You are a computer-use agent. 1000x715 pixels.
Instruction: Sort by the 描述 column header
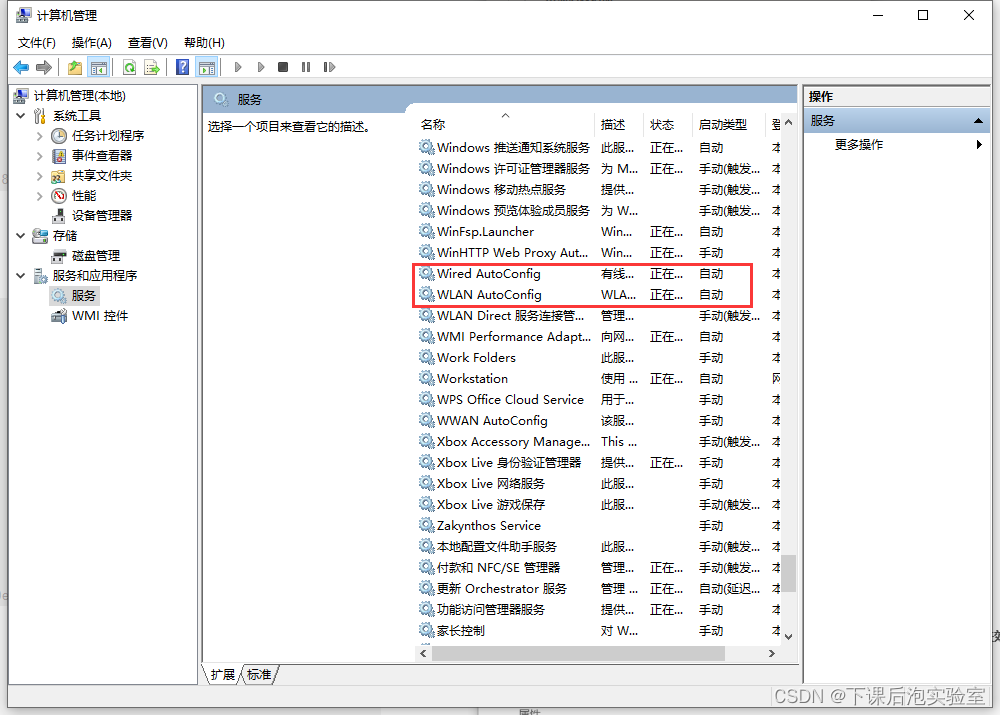[620, 124]
